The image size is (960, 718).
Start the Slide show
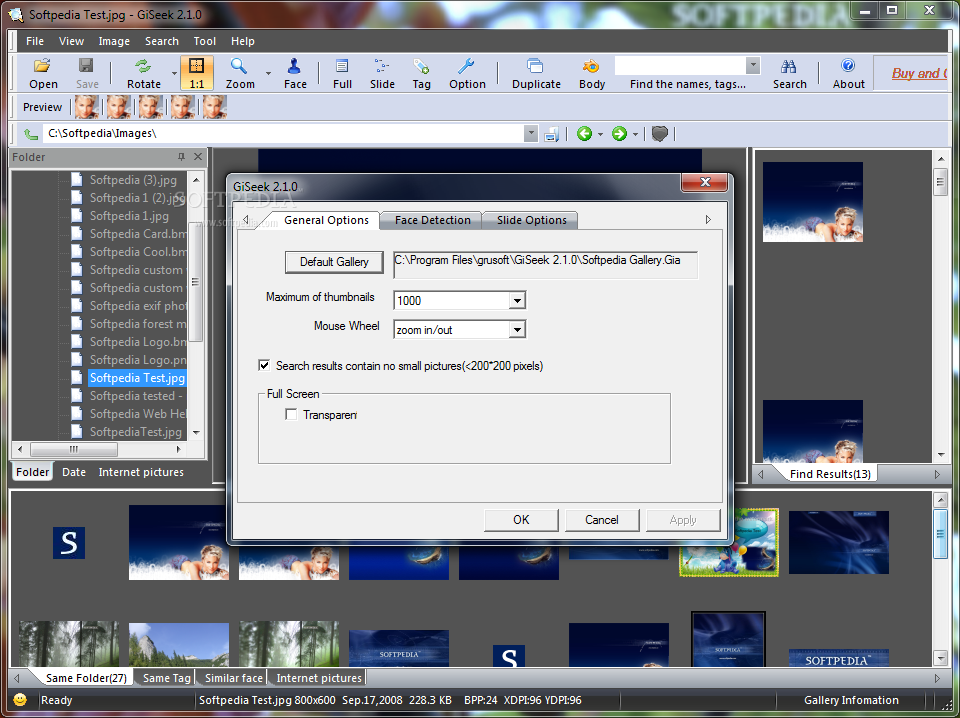pyautogui.click(x=382, y=73)
